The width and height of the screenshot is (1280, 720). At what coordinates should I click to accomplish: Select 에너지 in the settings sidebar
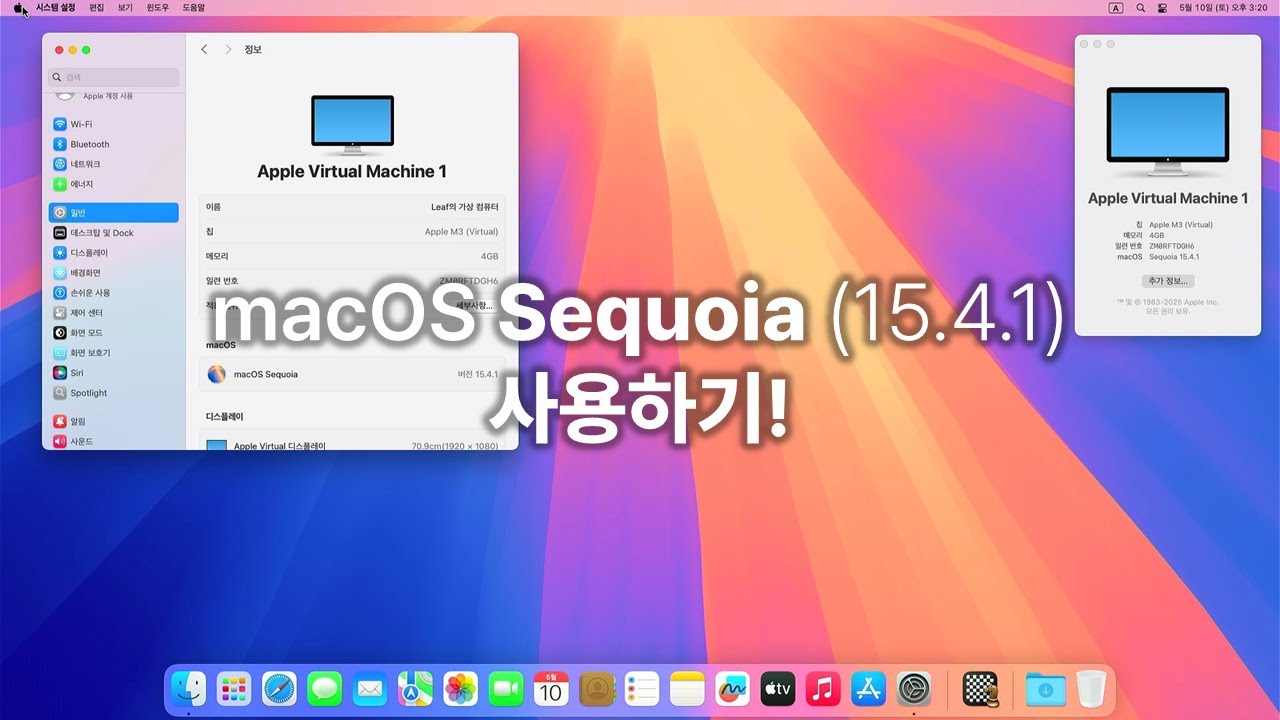tap(114, 184)
